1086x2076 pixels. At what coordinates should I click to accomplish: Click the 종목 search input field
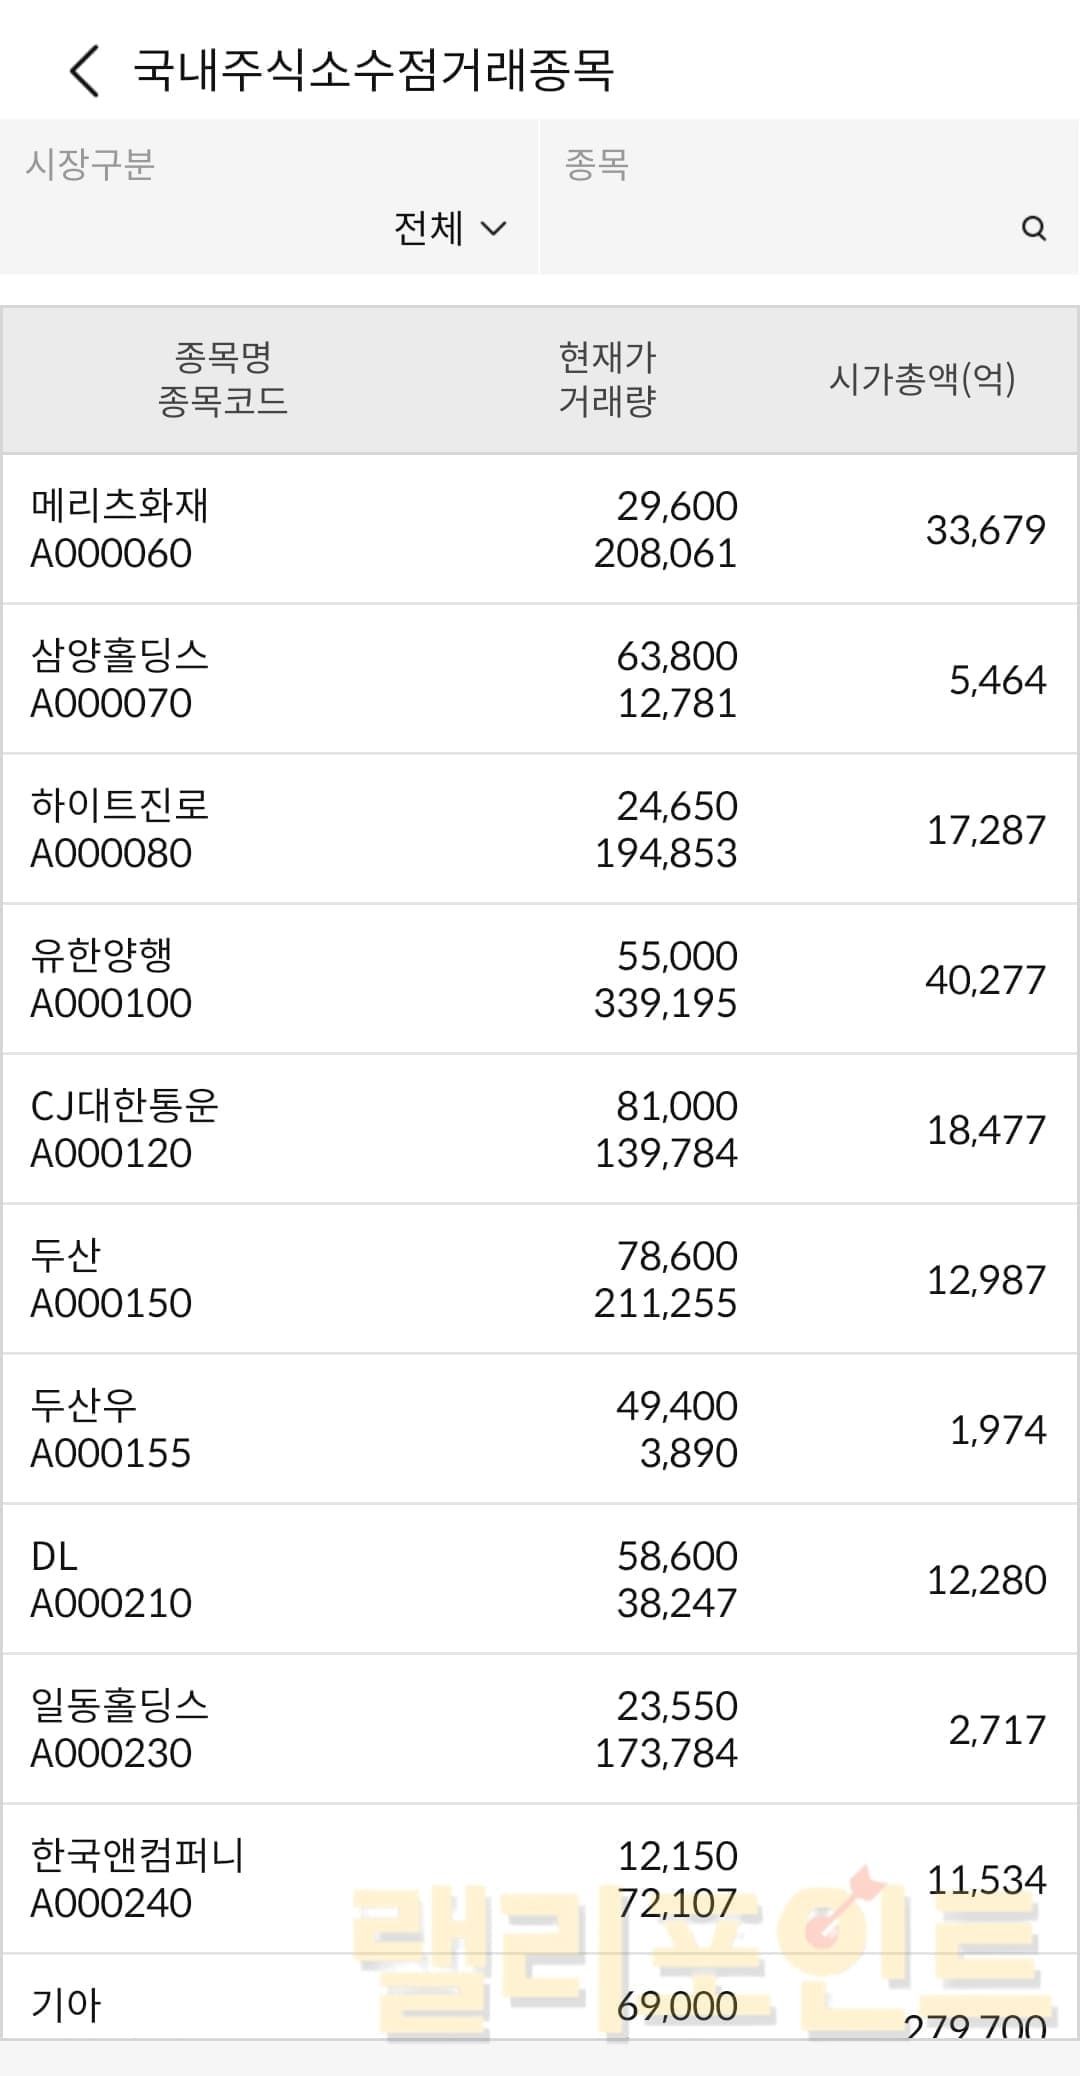point(780,229)
